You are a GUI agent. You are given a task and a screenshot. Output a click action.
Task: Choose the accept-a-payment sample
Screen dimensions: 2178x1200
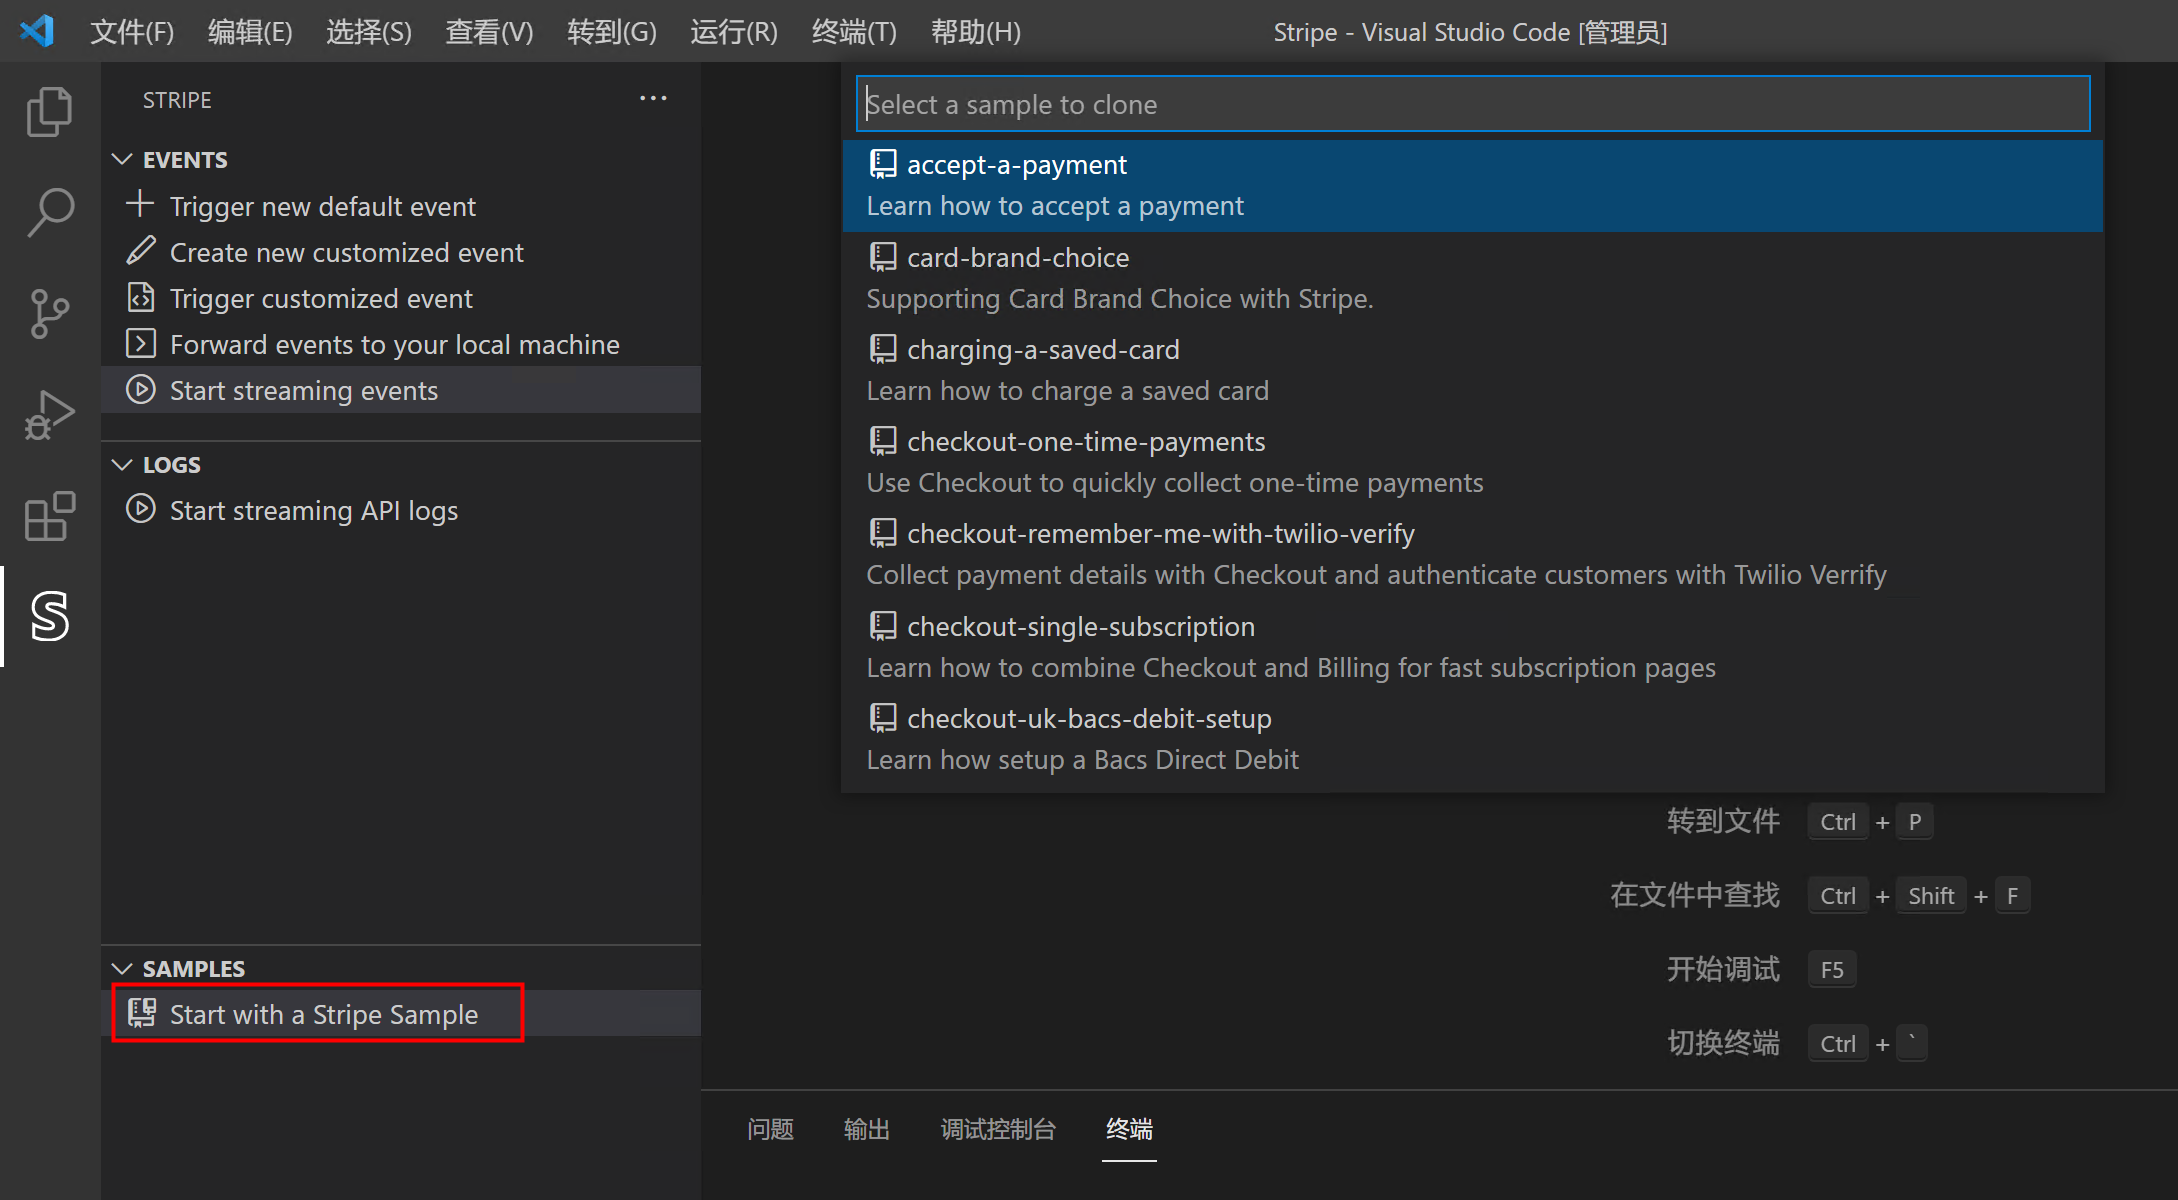(1472, 185)
